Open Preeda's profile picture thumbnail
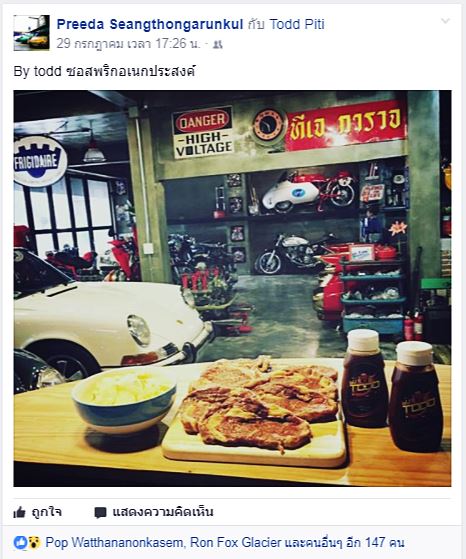 tap(31, 33)
